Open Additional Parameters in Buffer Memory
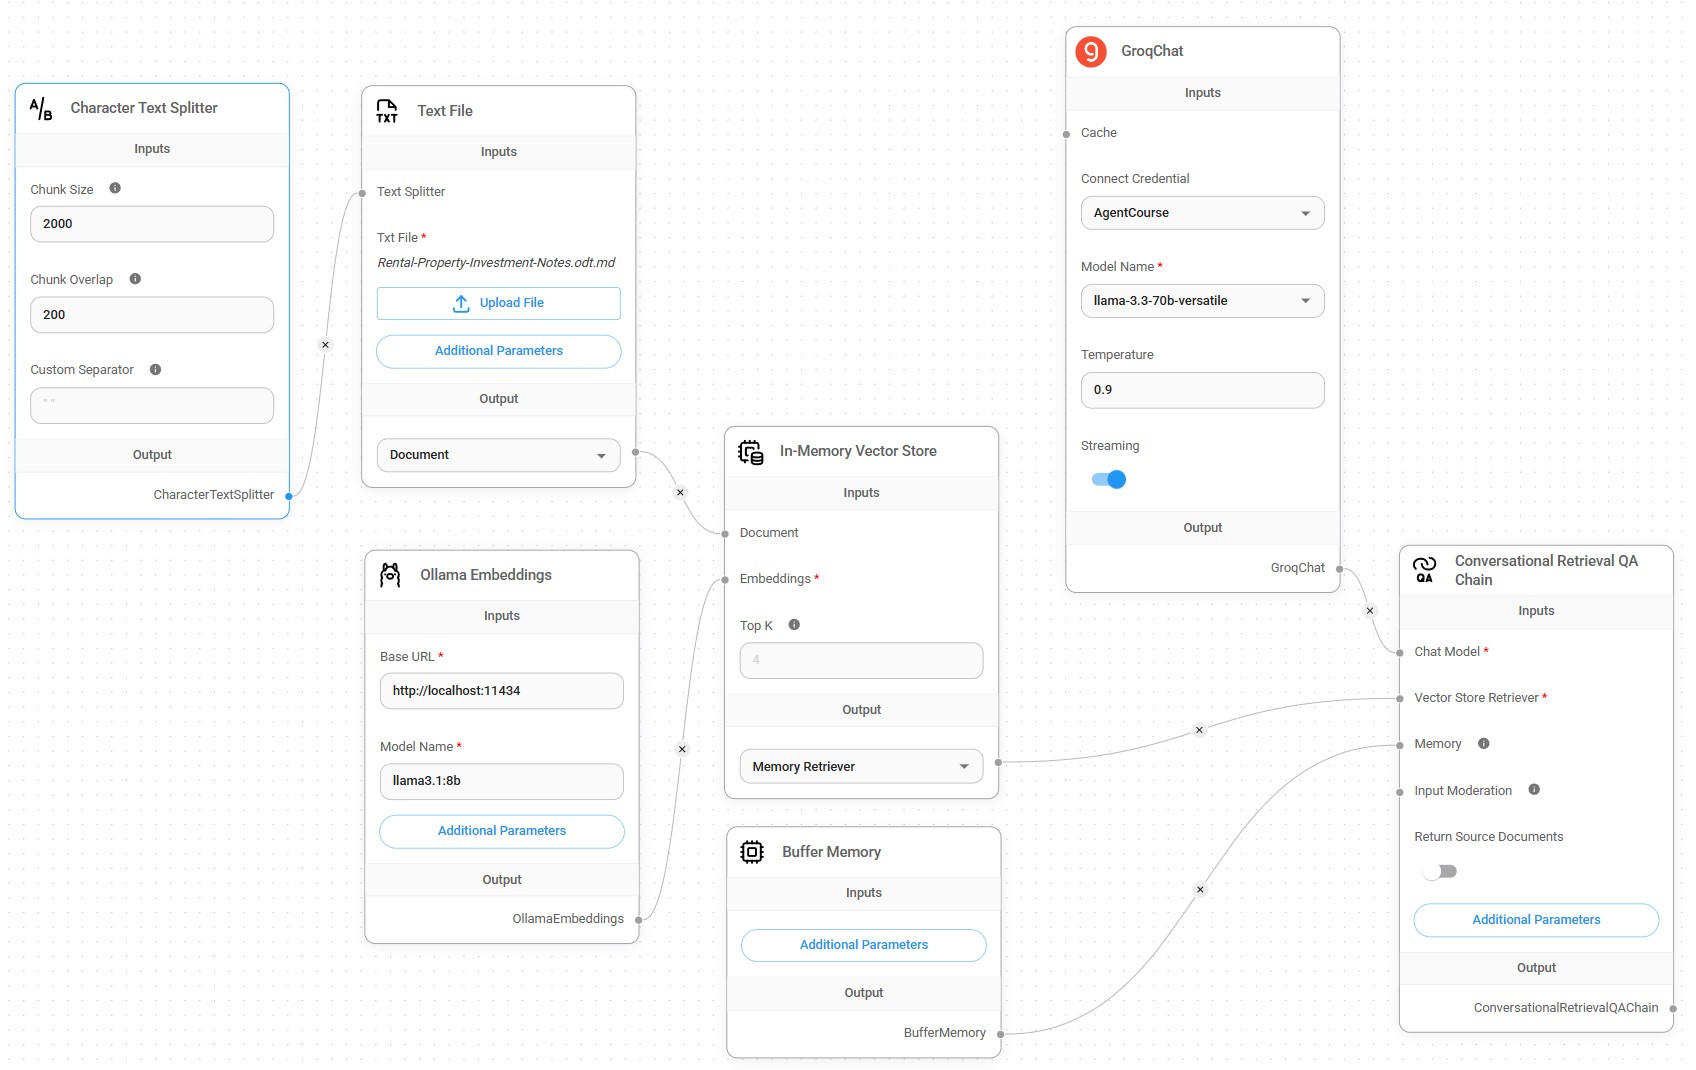This screenshot has height=1070, width=1696. tap(863, 945)
